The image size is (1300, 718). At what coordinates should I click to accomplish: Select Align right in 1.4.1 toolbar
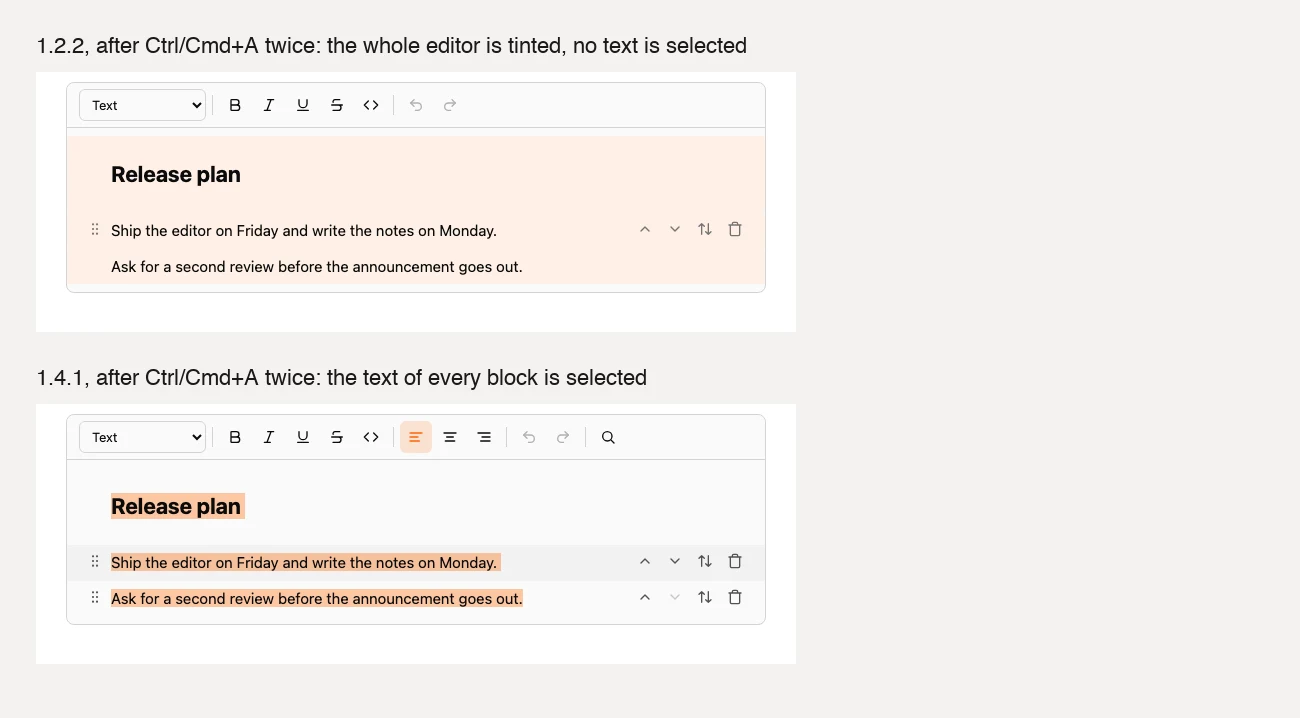point(484,437)
